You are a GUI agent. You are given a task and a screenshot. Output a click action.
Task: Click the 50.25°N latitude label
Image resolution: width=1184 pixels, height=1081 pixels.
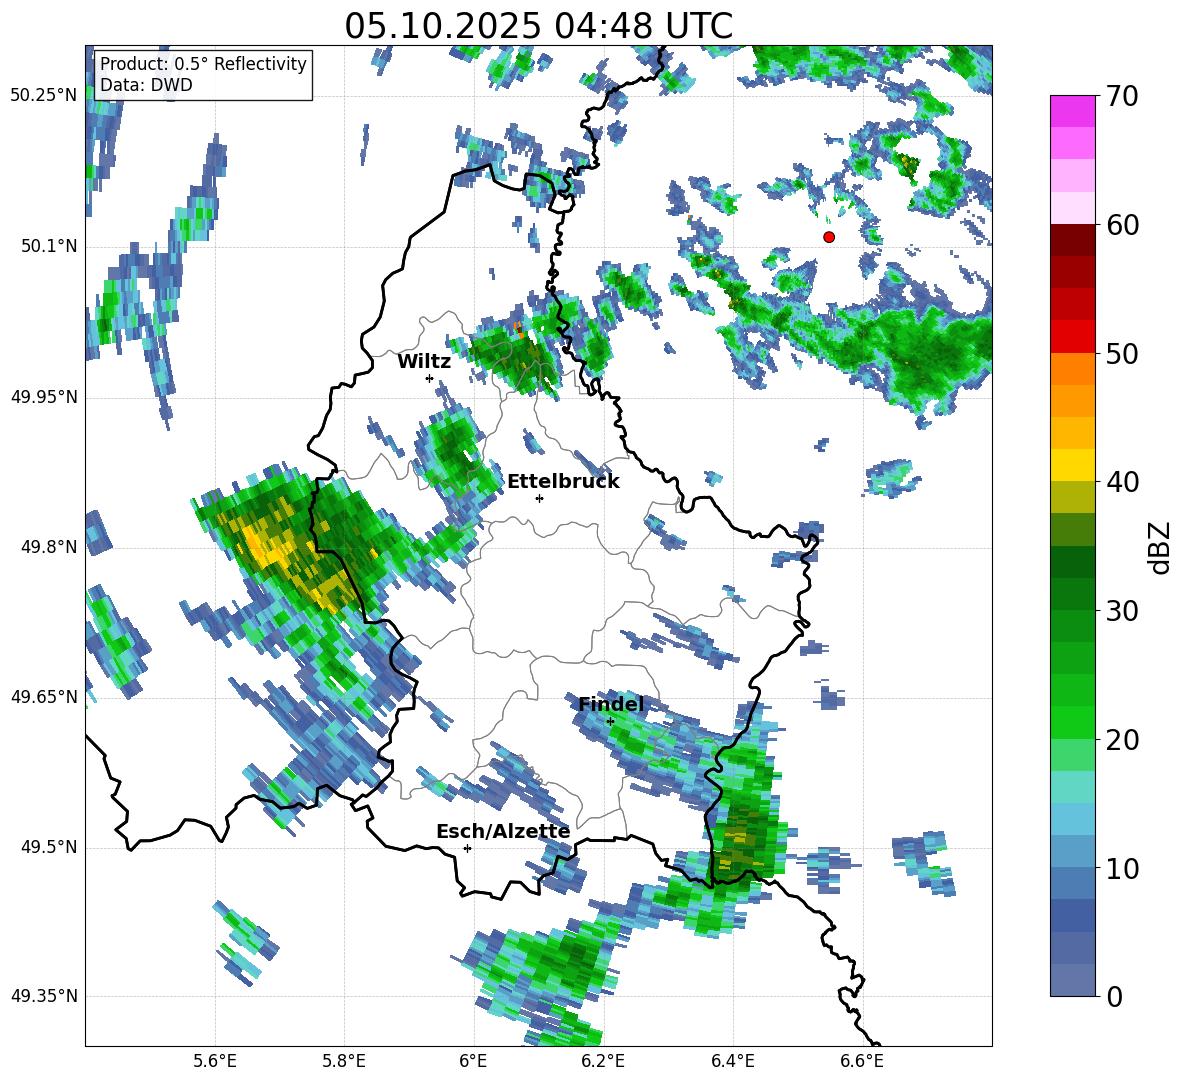[44, 96]
